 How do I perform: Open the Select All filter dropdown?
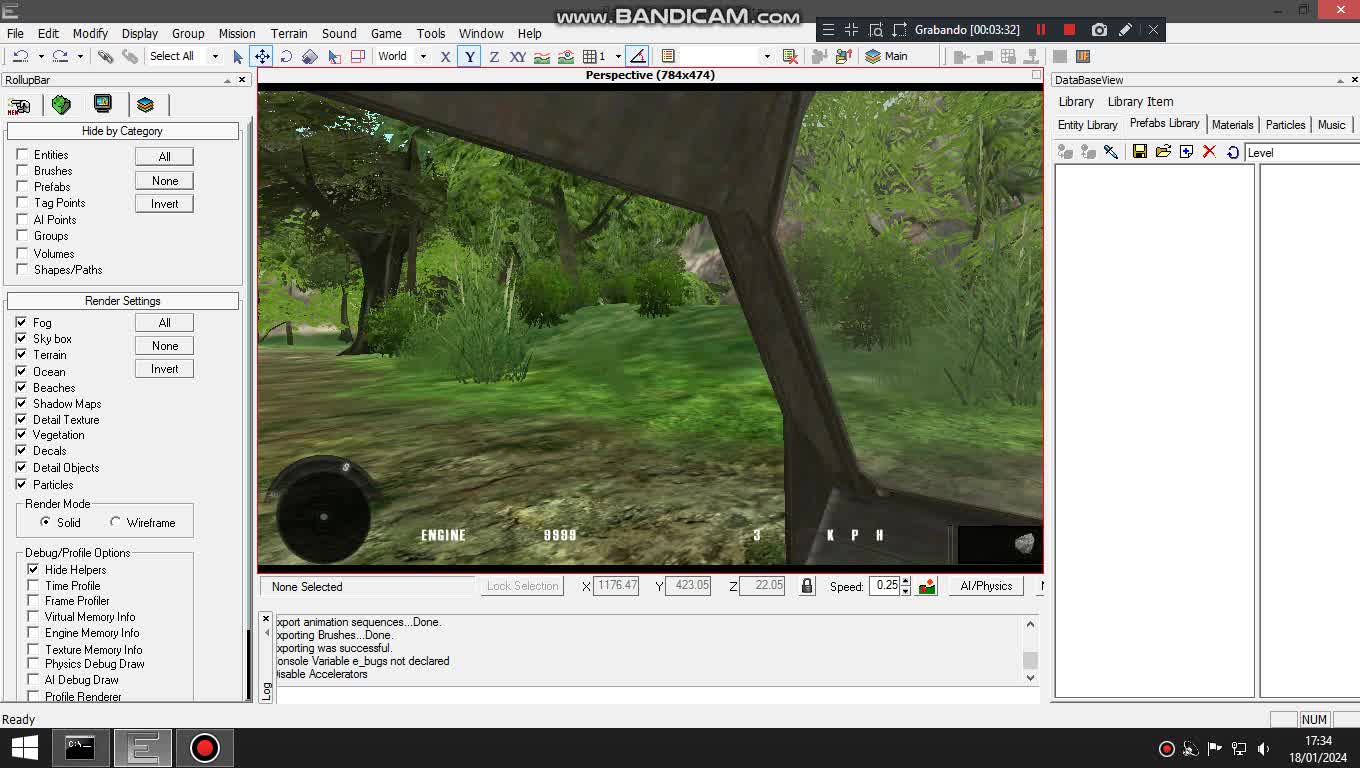214,57
